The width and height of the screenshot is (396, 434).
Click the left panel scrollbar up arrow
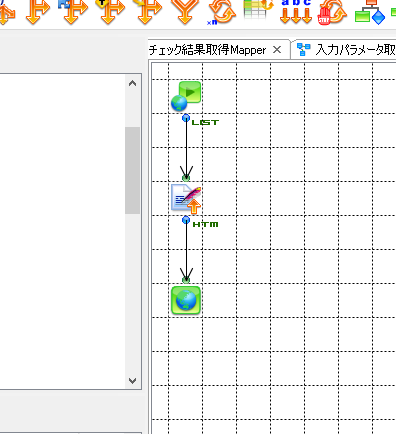(132, 83)
